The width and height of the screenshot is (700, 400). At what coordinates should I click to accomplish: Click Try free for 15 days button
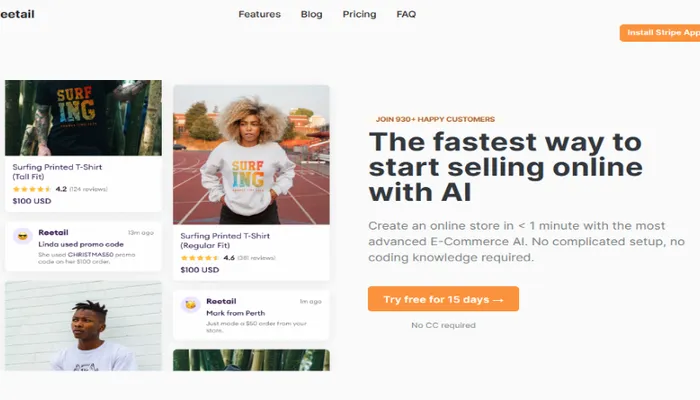pos(443,299)
